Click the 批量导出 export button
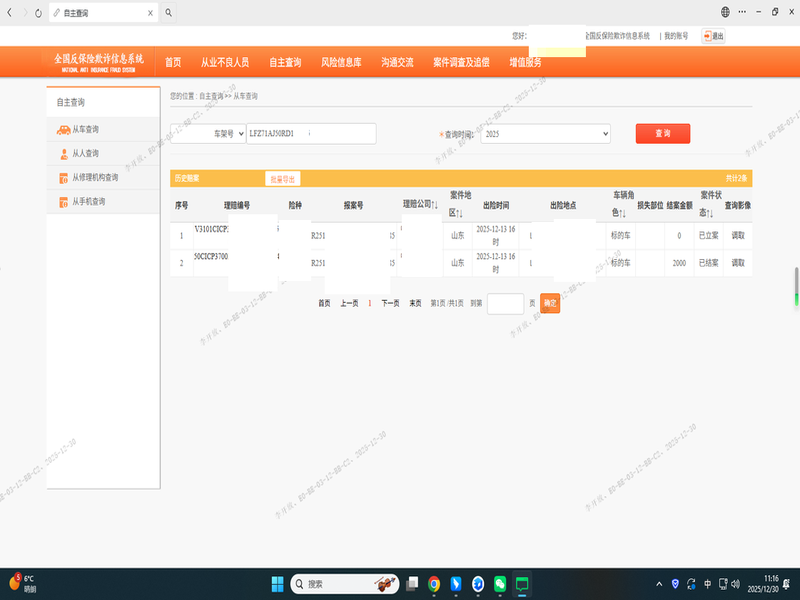 click(x=283, y=179)
